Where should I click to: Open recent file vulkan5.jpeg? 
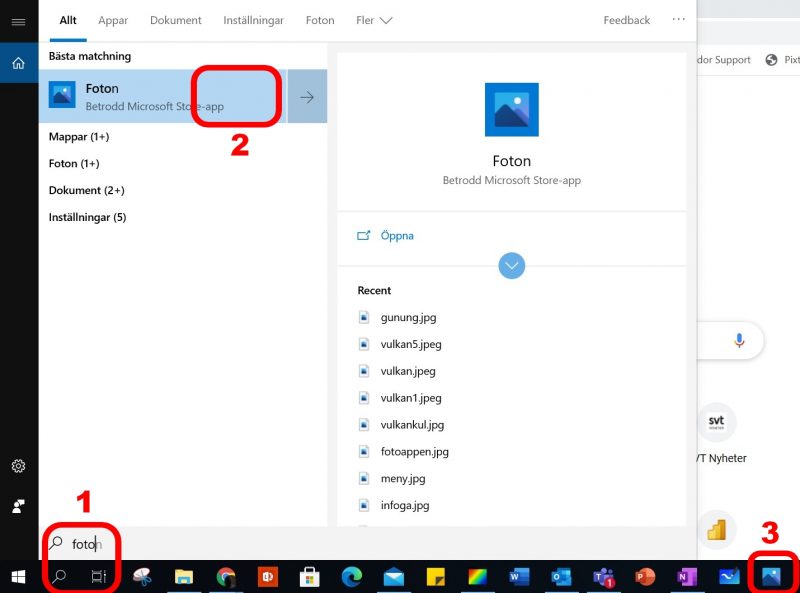point(411,344)
